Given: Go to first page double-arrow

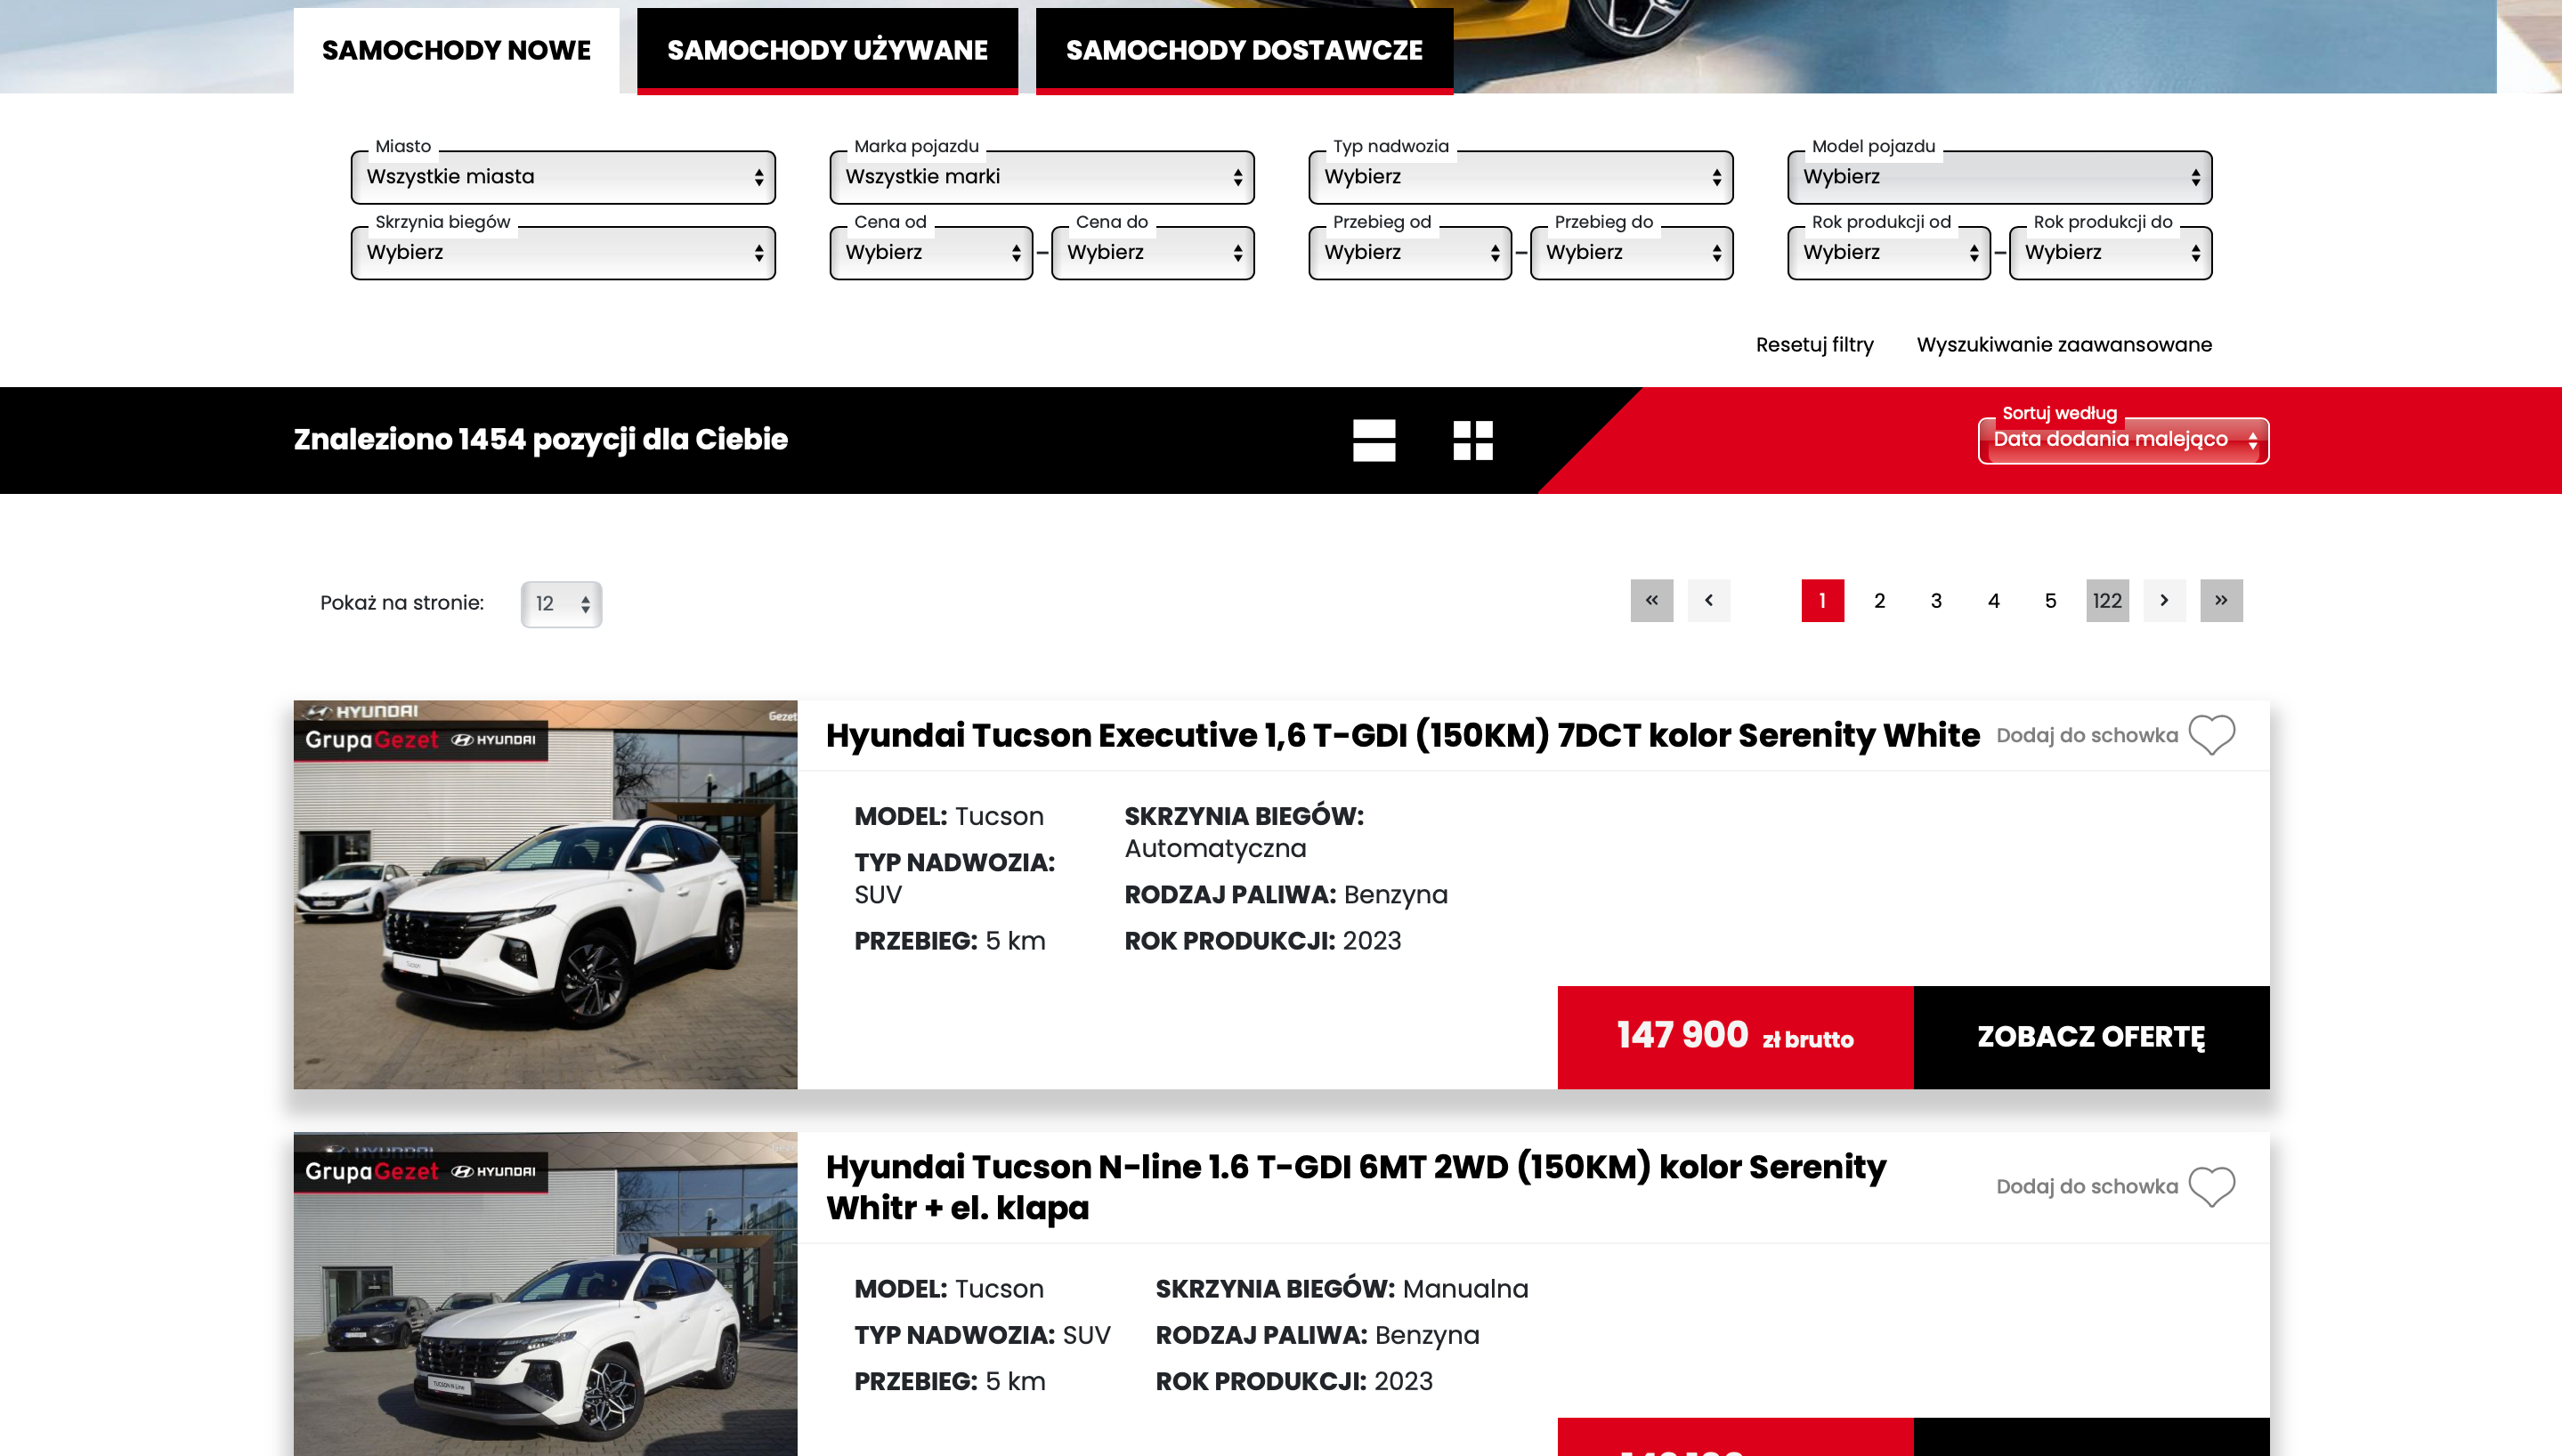Looking at the screenshot, I should point(1651,601).
